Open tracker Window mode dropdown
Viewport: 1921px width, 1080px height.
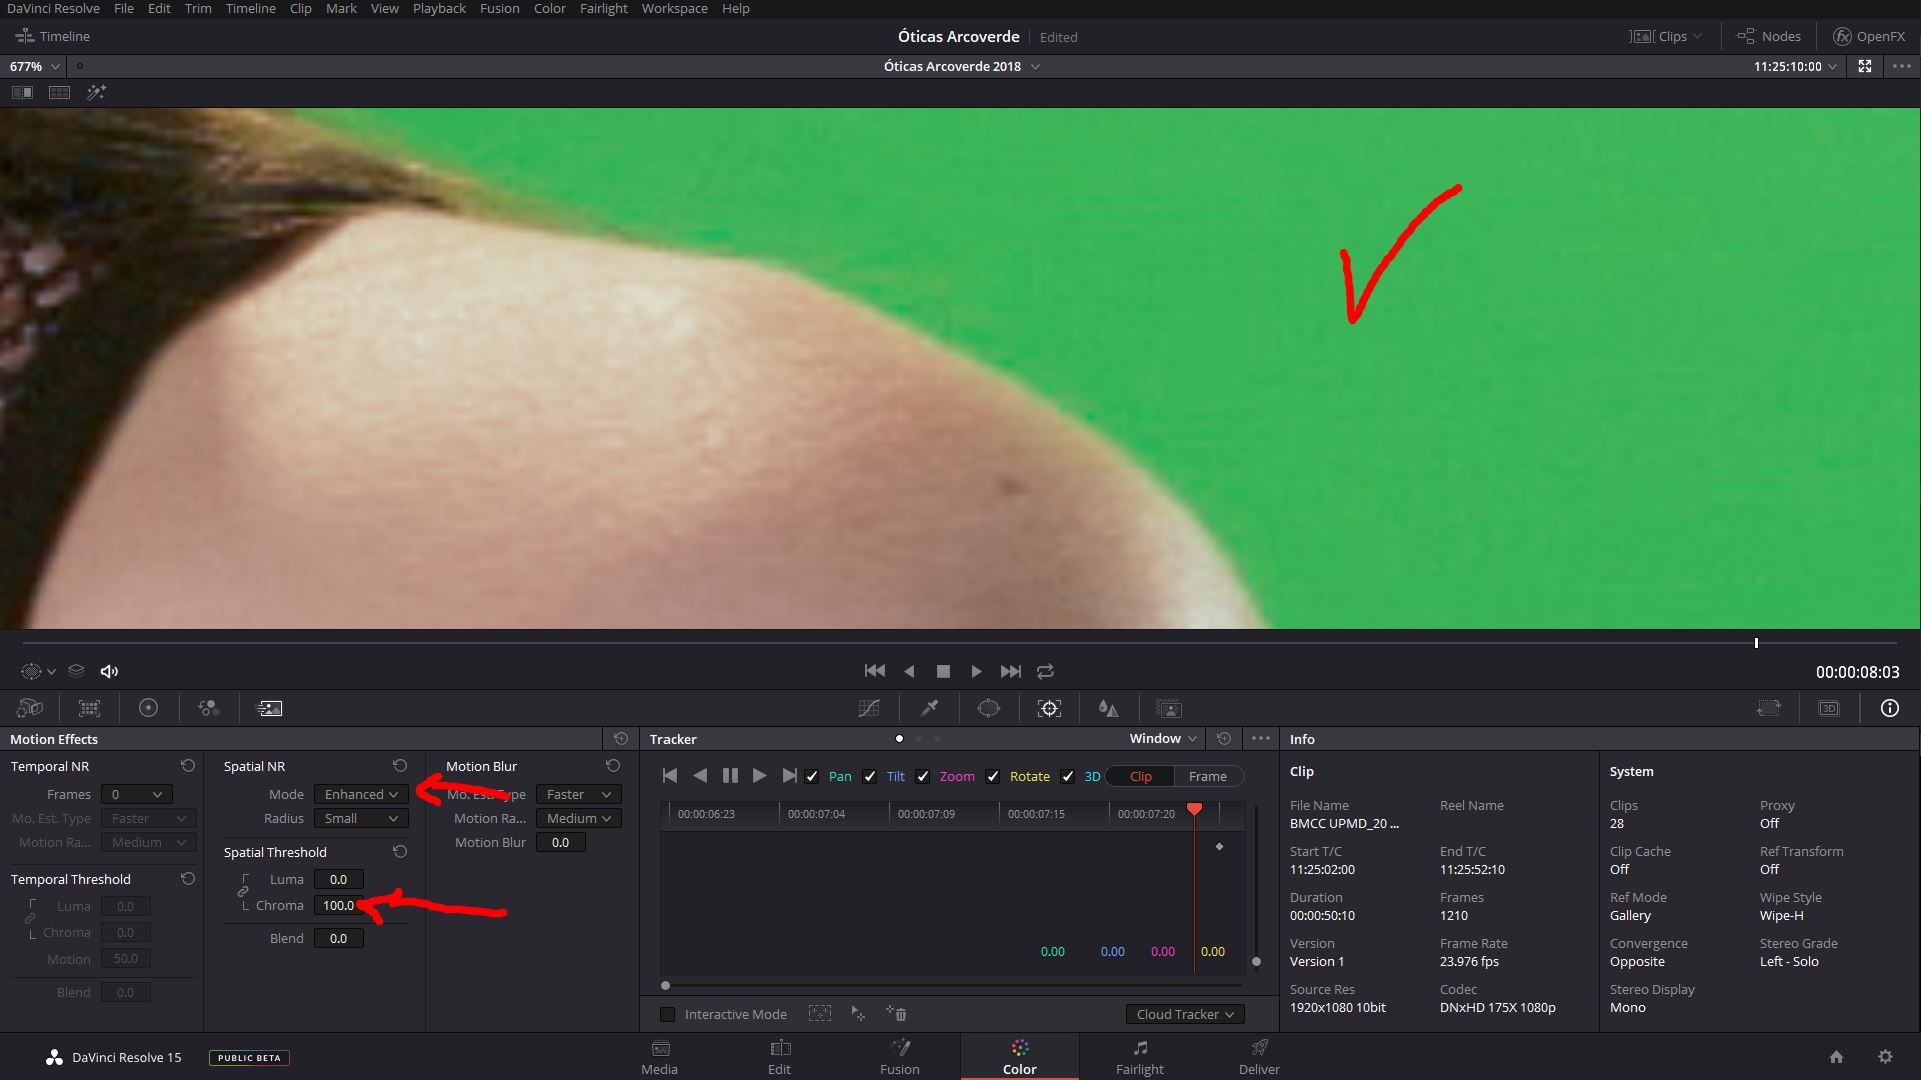(x=1163, y=738)
